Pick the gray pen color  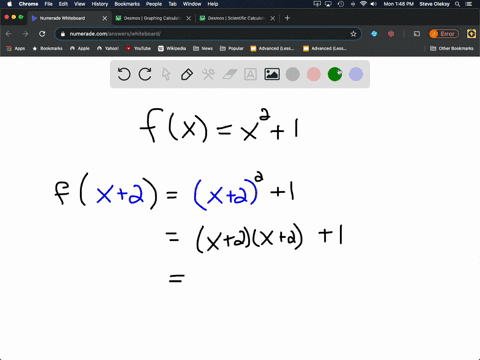point(293,74)
